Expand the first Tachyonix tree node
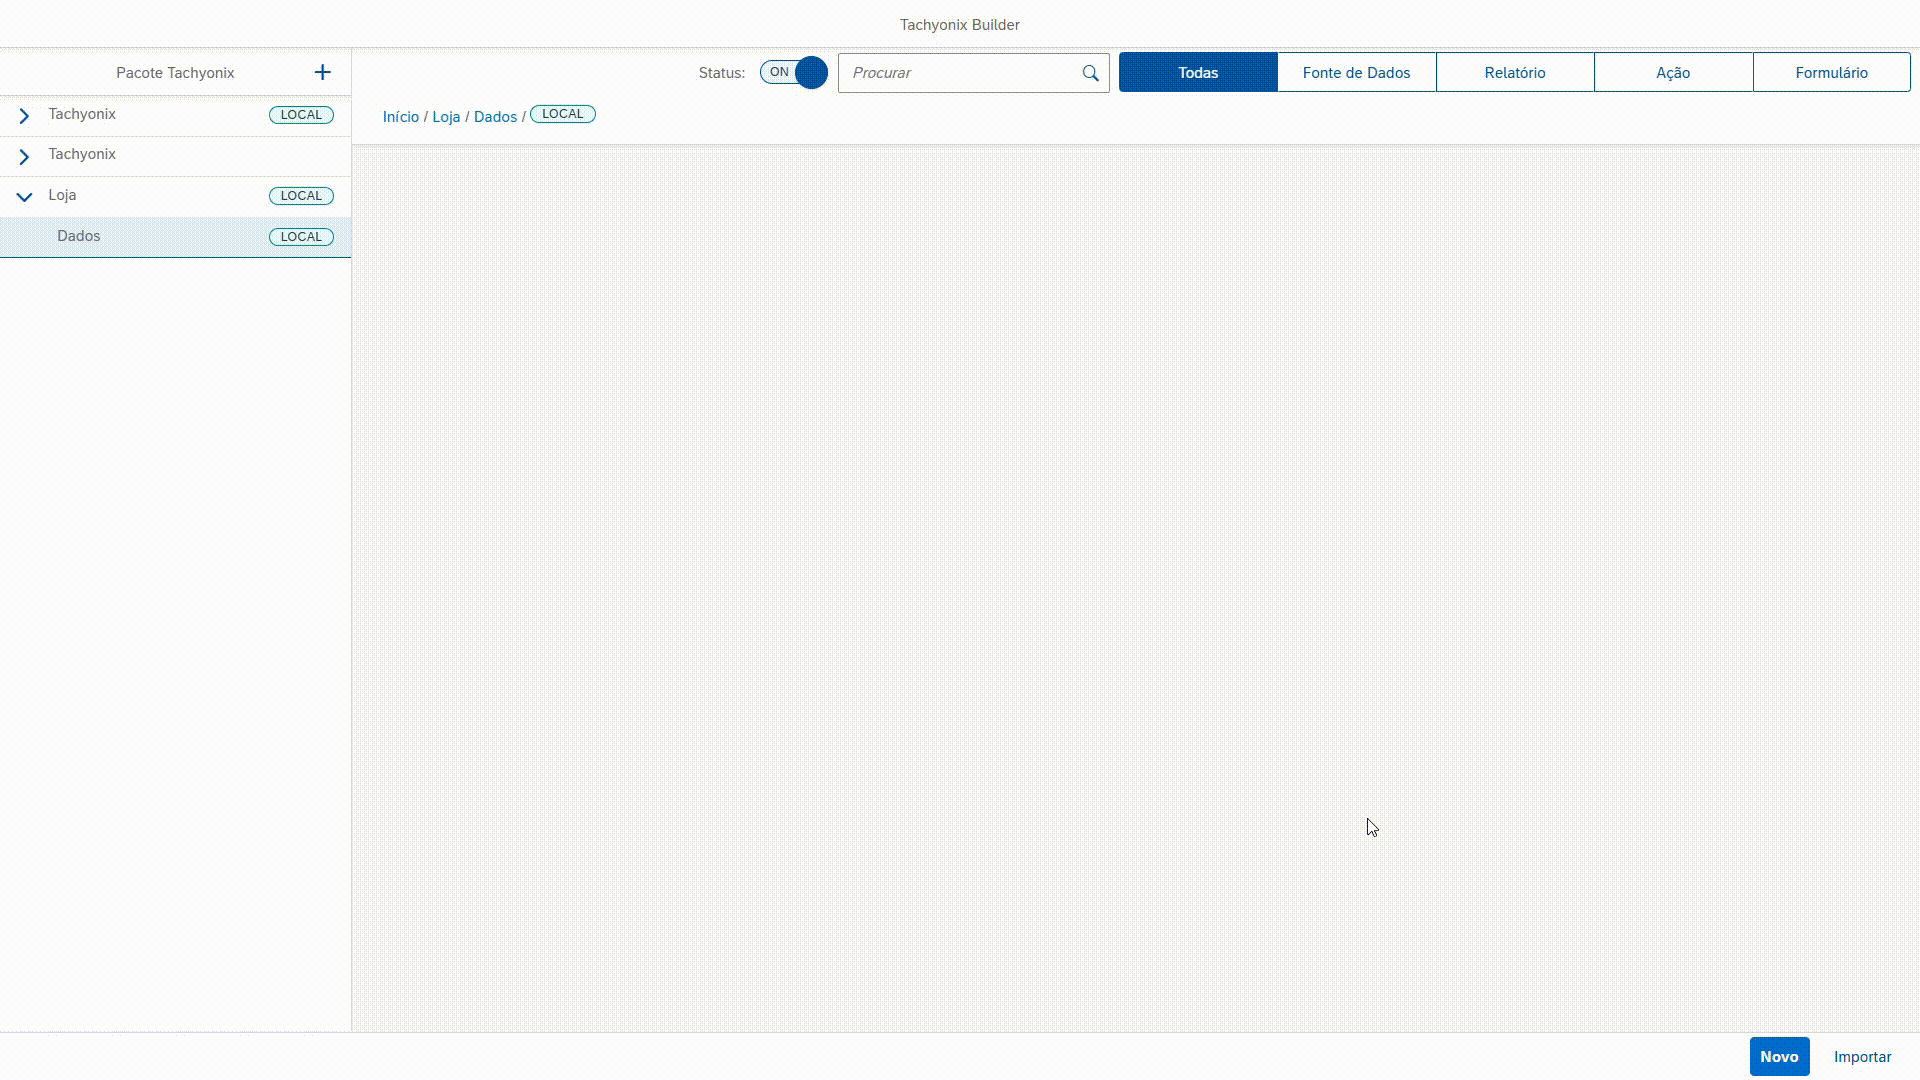The height and width of the screenshot is (1080, 1920). tap(24, 116)
